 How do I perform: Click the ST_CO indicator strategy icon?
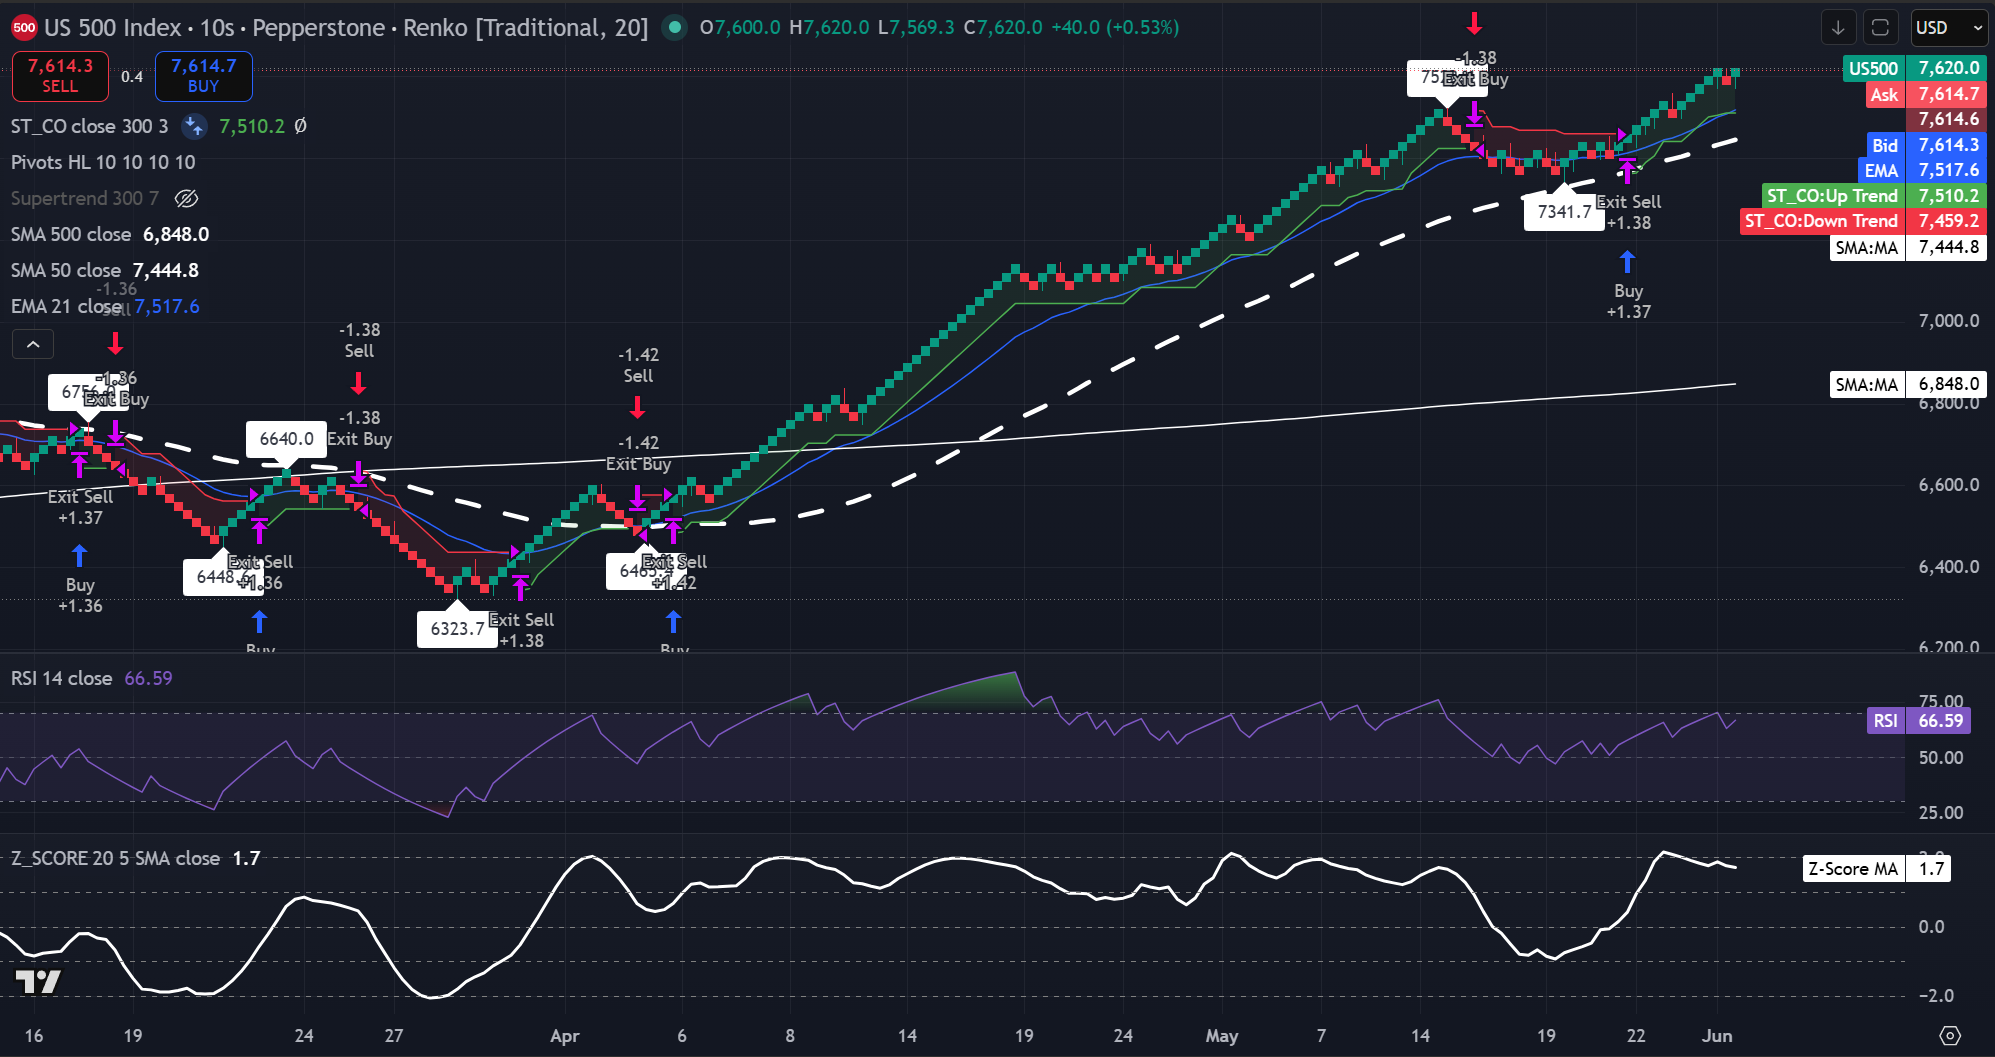194,126
